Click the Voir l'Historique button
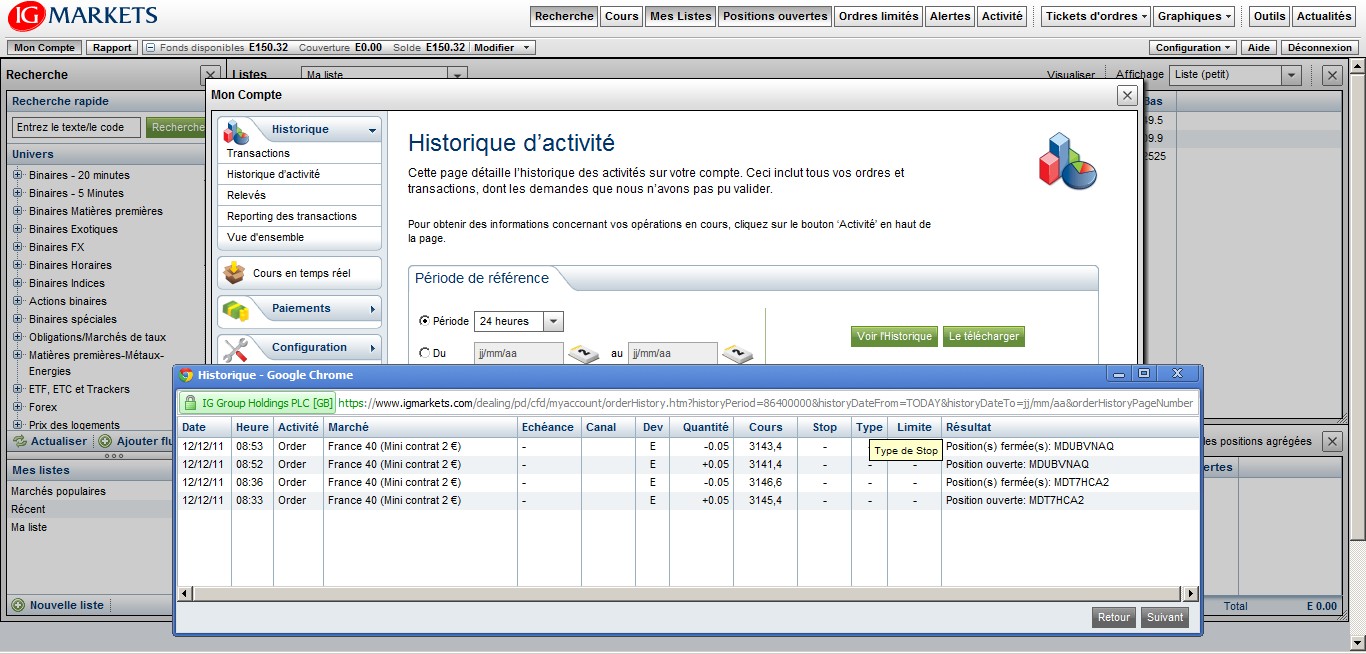This screenshot has height=654, width=1366. click(x=895, y=336)
